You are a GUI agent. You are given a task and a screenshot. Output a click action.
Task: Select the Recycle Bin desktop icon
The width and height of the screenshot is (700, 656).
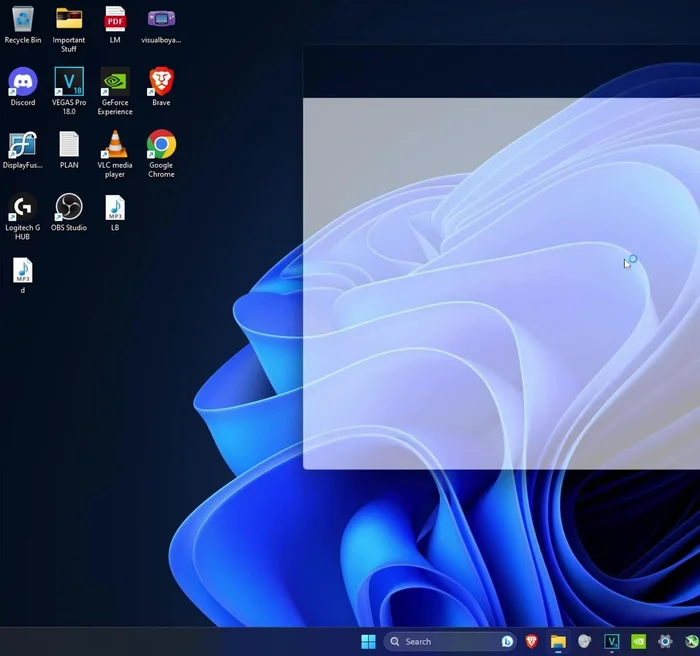coord(22,20)
